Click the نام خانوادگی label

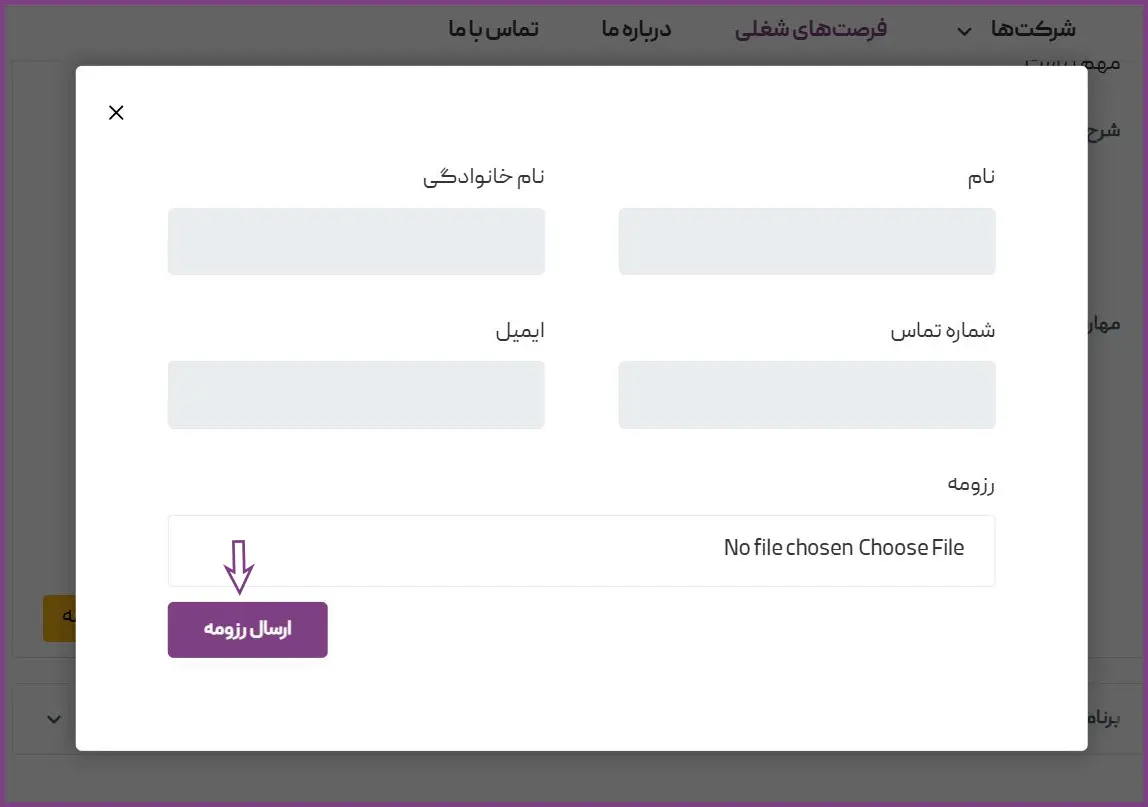(x=484, y=177)
